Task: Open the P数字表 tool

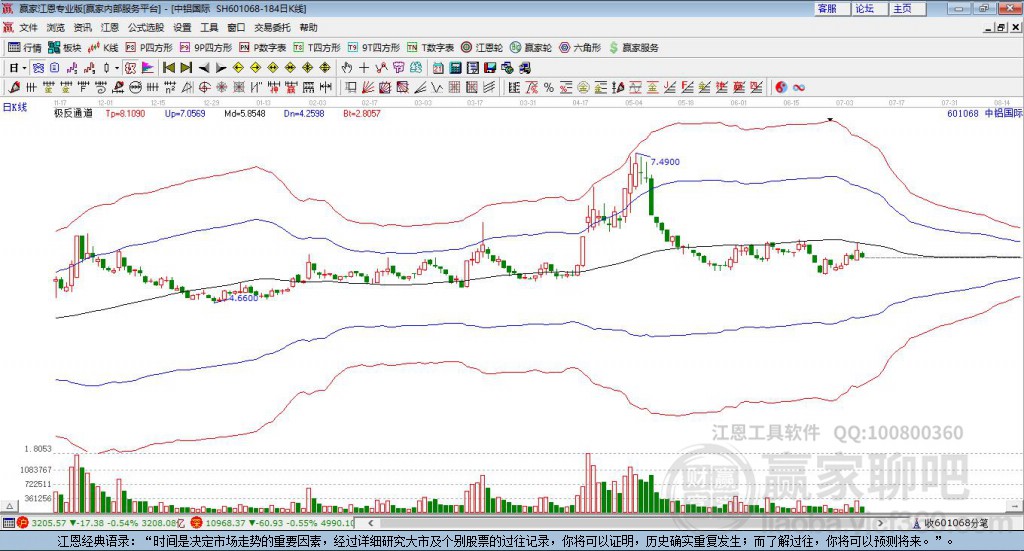Action: [263, 48]
